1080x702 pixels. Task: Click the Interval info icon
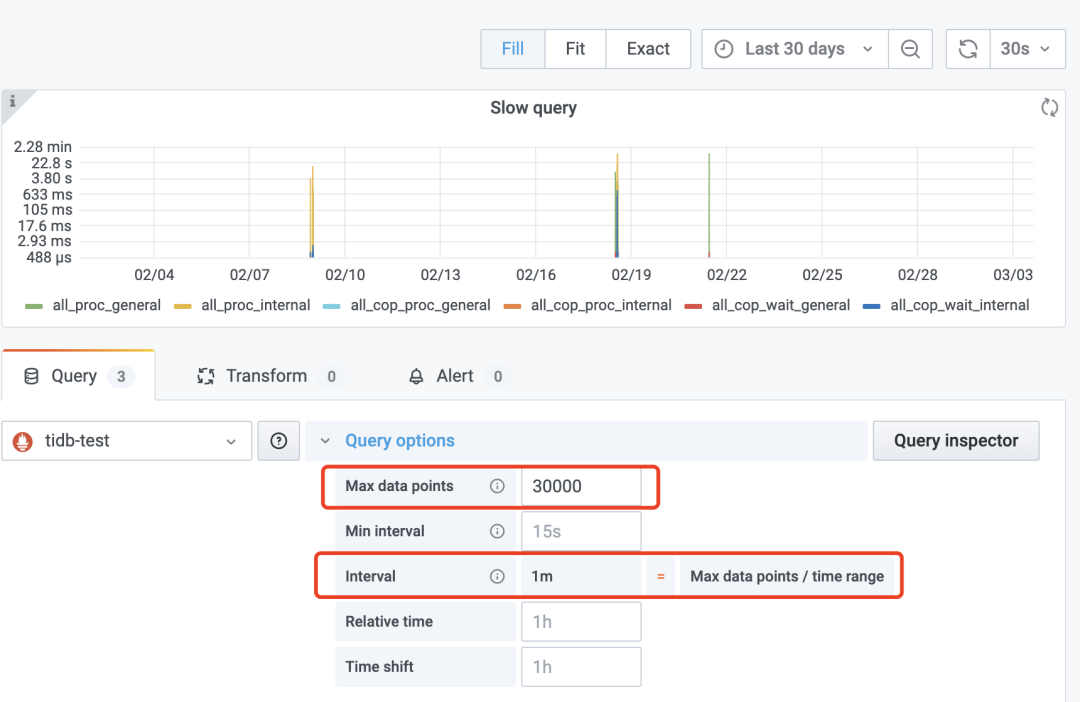[497, 576]
